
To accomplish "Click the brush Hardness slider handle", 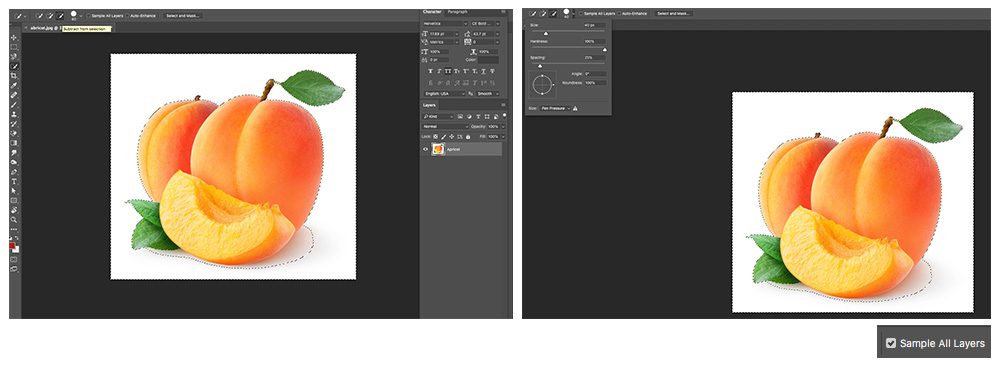I will [x=605, y=50].
